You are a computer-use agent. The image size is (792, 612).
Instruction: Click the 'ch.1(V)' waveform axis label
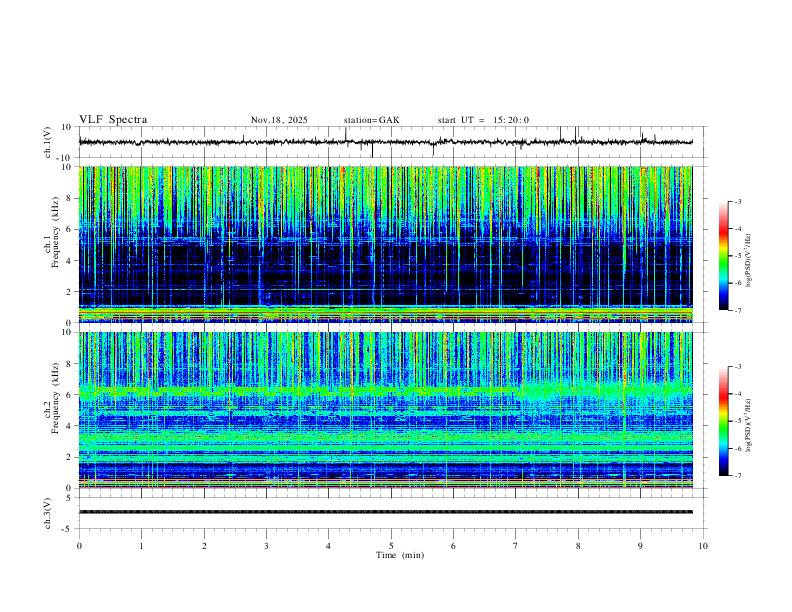pos(48,142)
